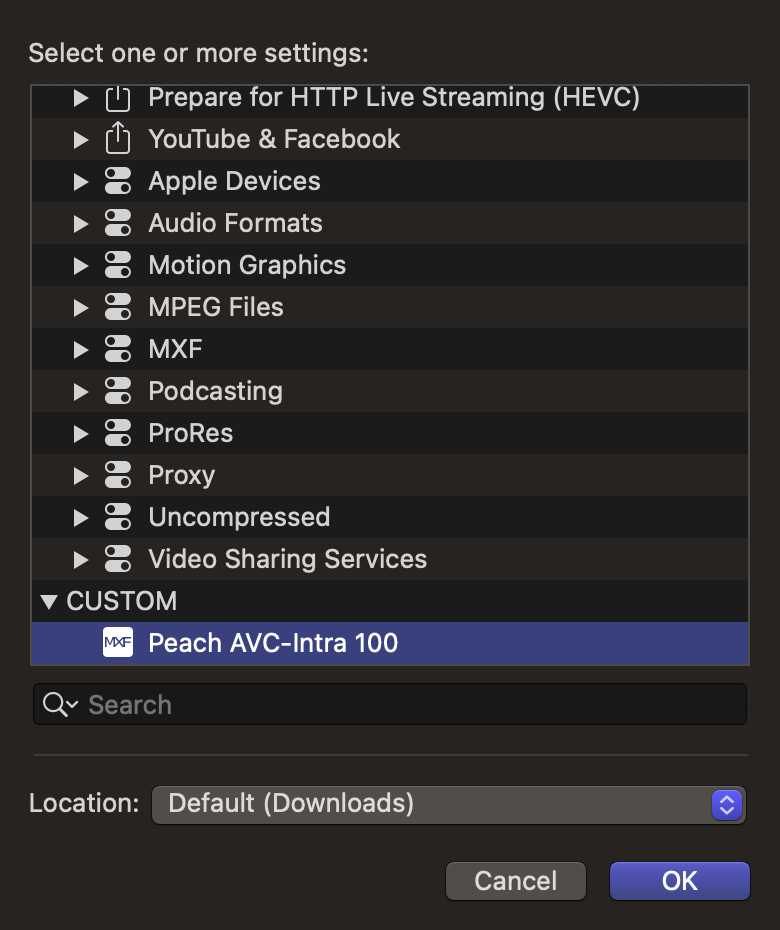Expand the MPEG Files group
The image size is (780, 930).
(x=81, y=308)
